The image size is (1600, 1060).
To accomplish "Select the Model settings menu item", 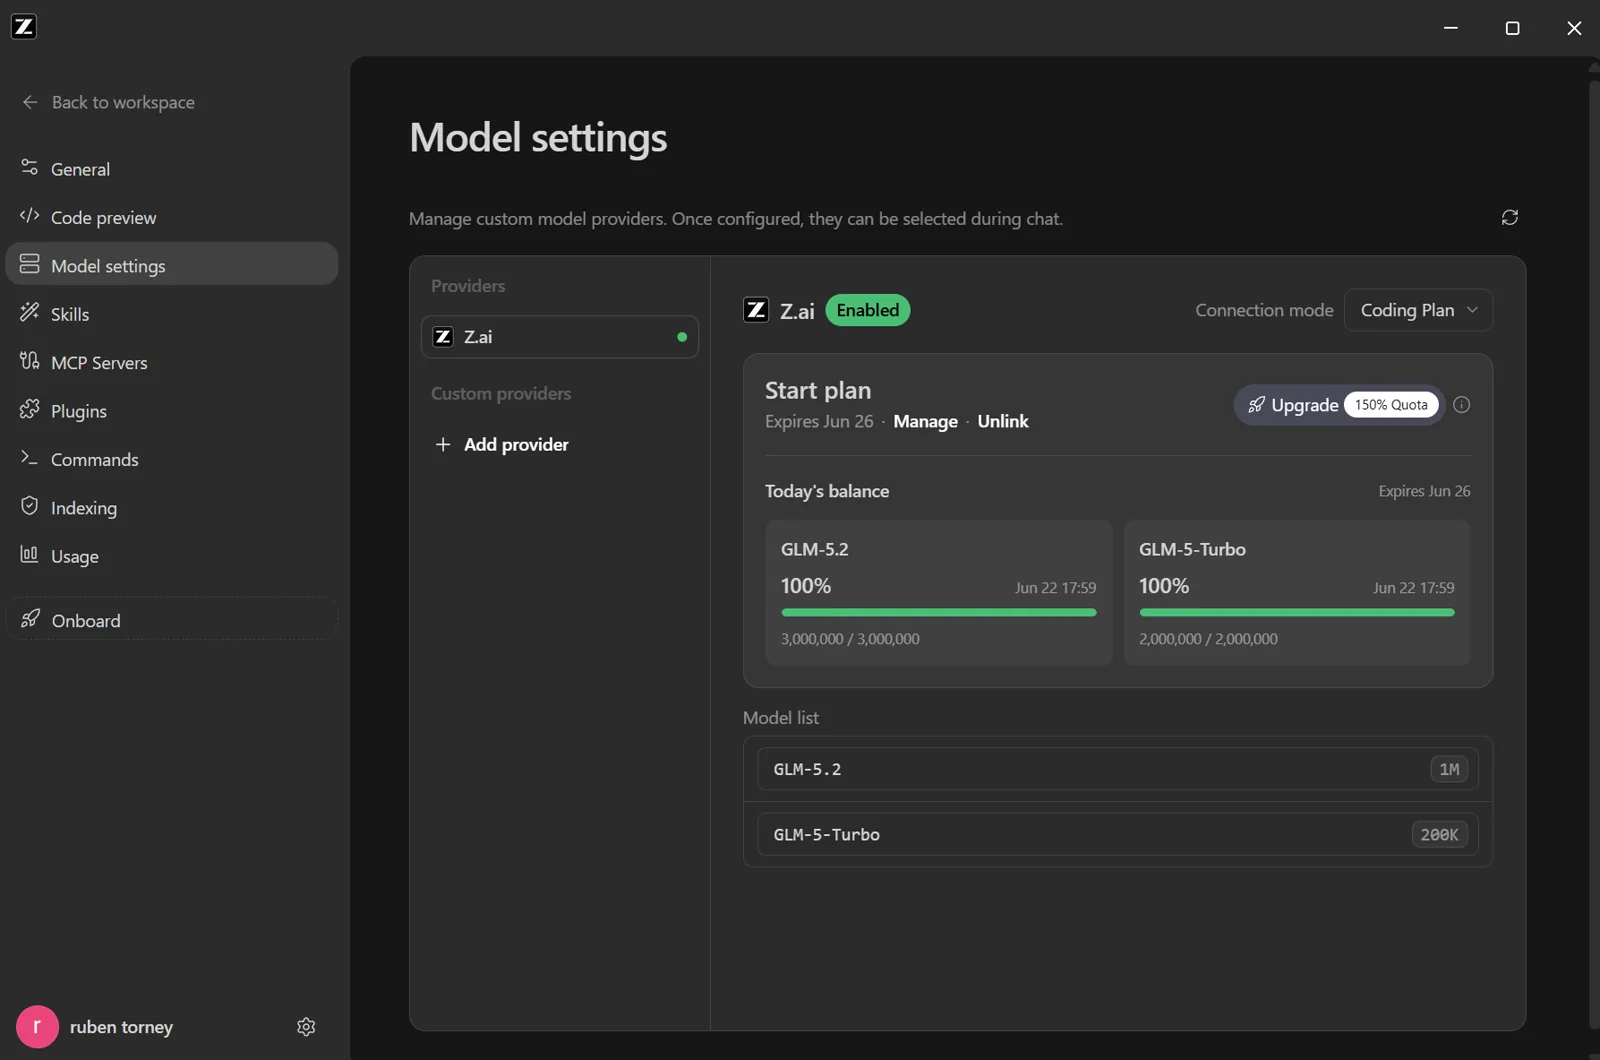I will click(172, 265).
